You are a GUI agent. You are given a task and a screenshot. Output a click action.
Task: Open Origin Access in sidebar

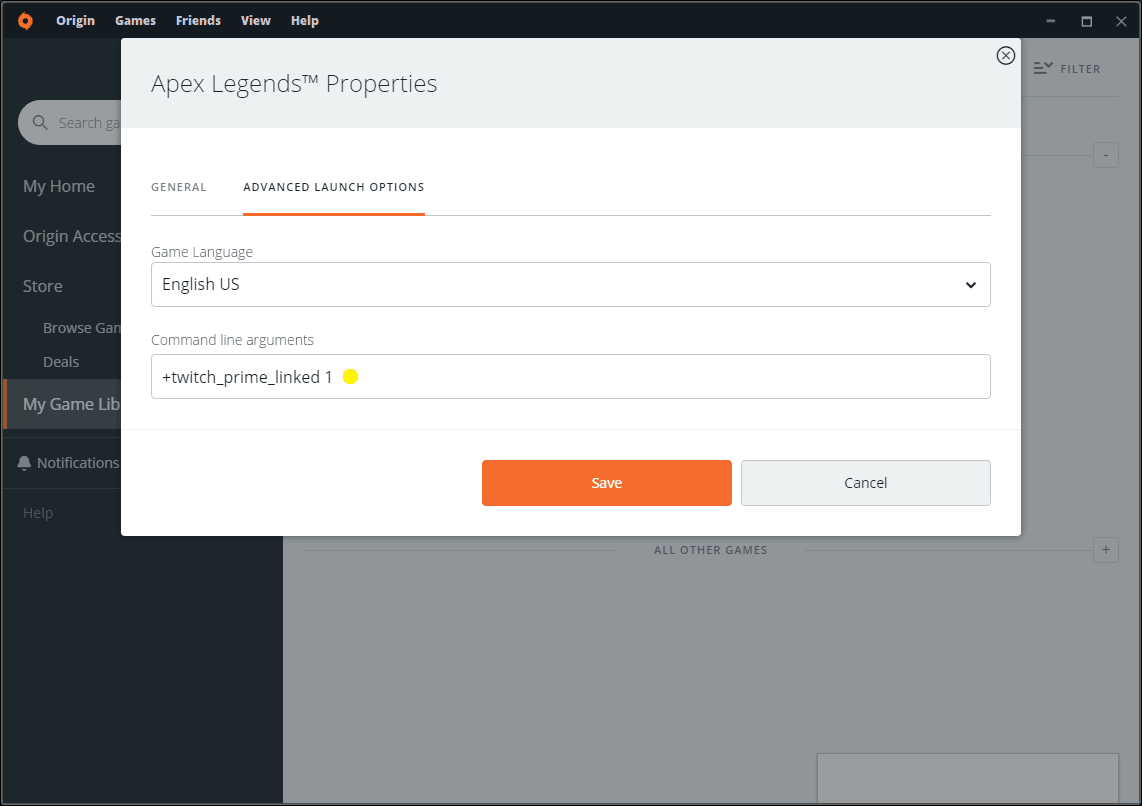pos(71,237)
